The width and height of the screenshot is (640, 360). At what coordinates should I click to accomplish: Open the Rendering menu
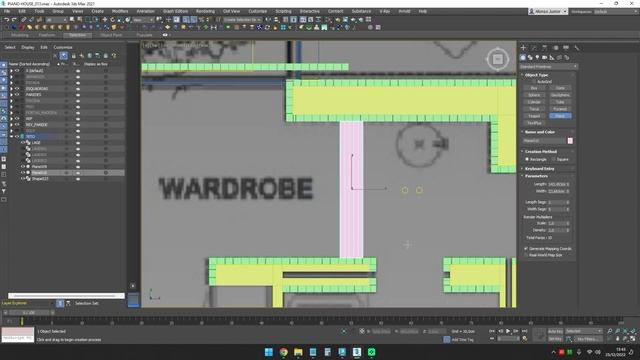(205, 11)
